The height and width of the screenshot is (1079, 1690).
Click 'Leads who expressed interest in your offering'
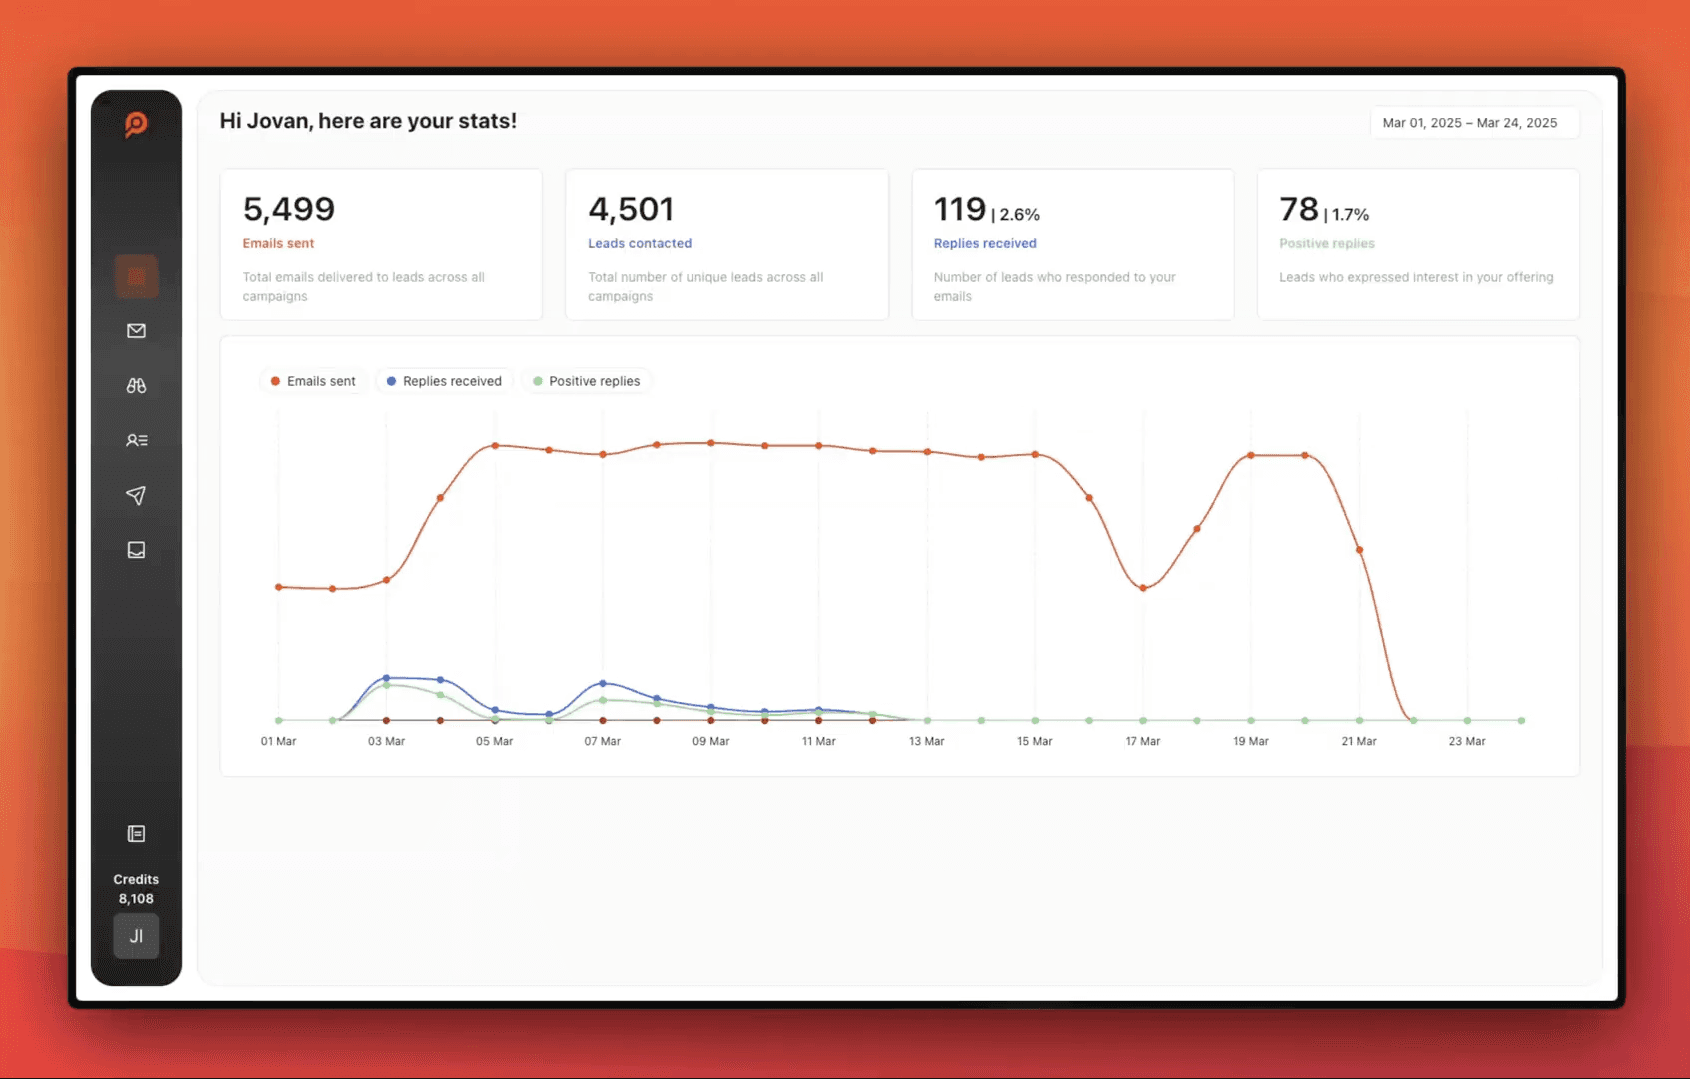[x=1416, y=277]
